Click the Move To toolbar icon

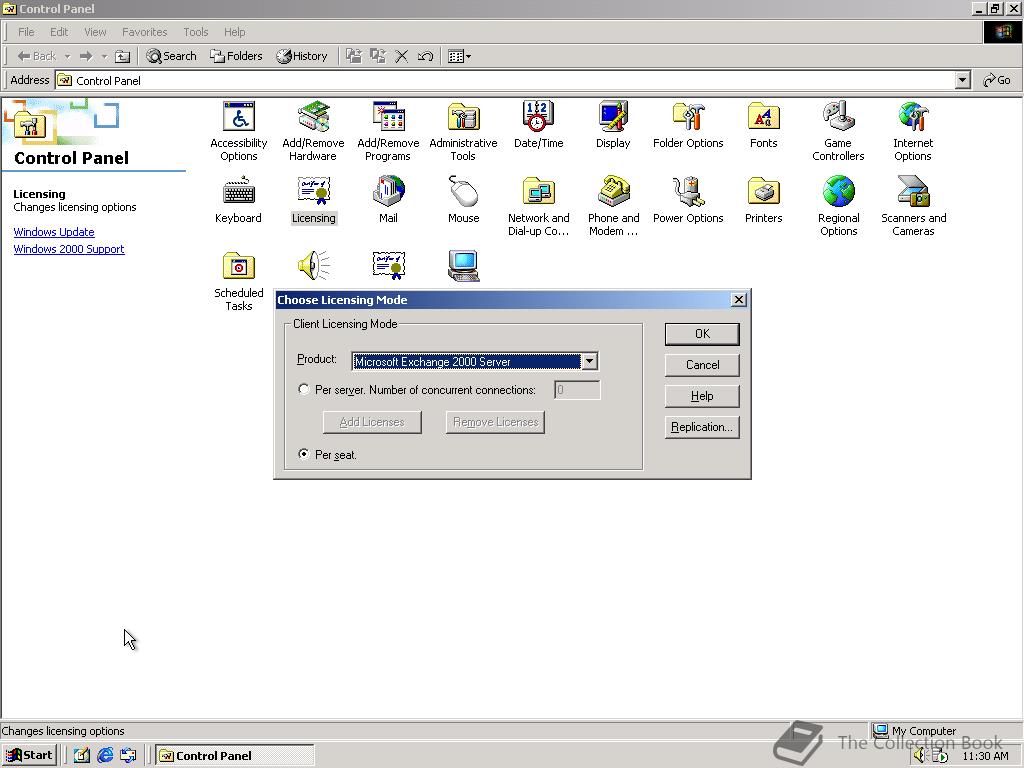coord(354,56)
